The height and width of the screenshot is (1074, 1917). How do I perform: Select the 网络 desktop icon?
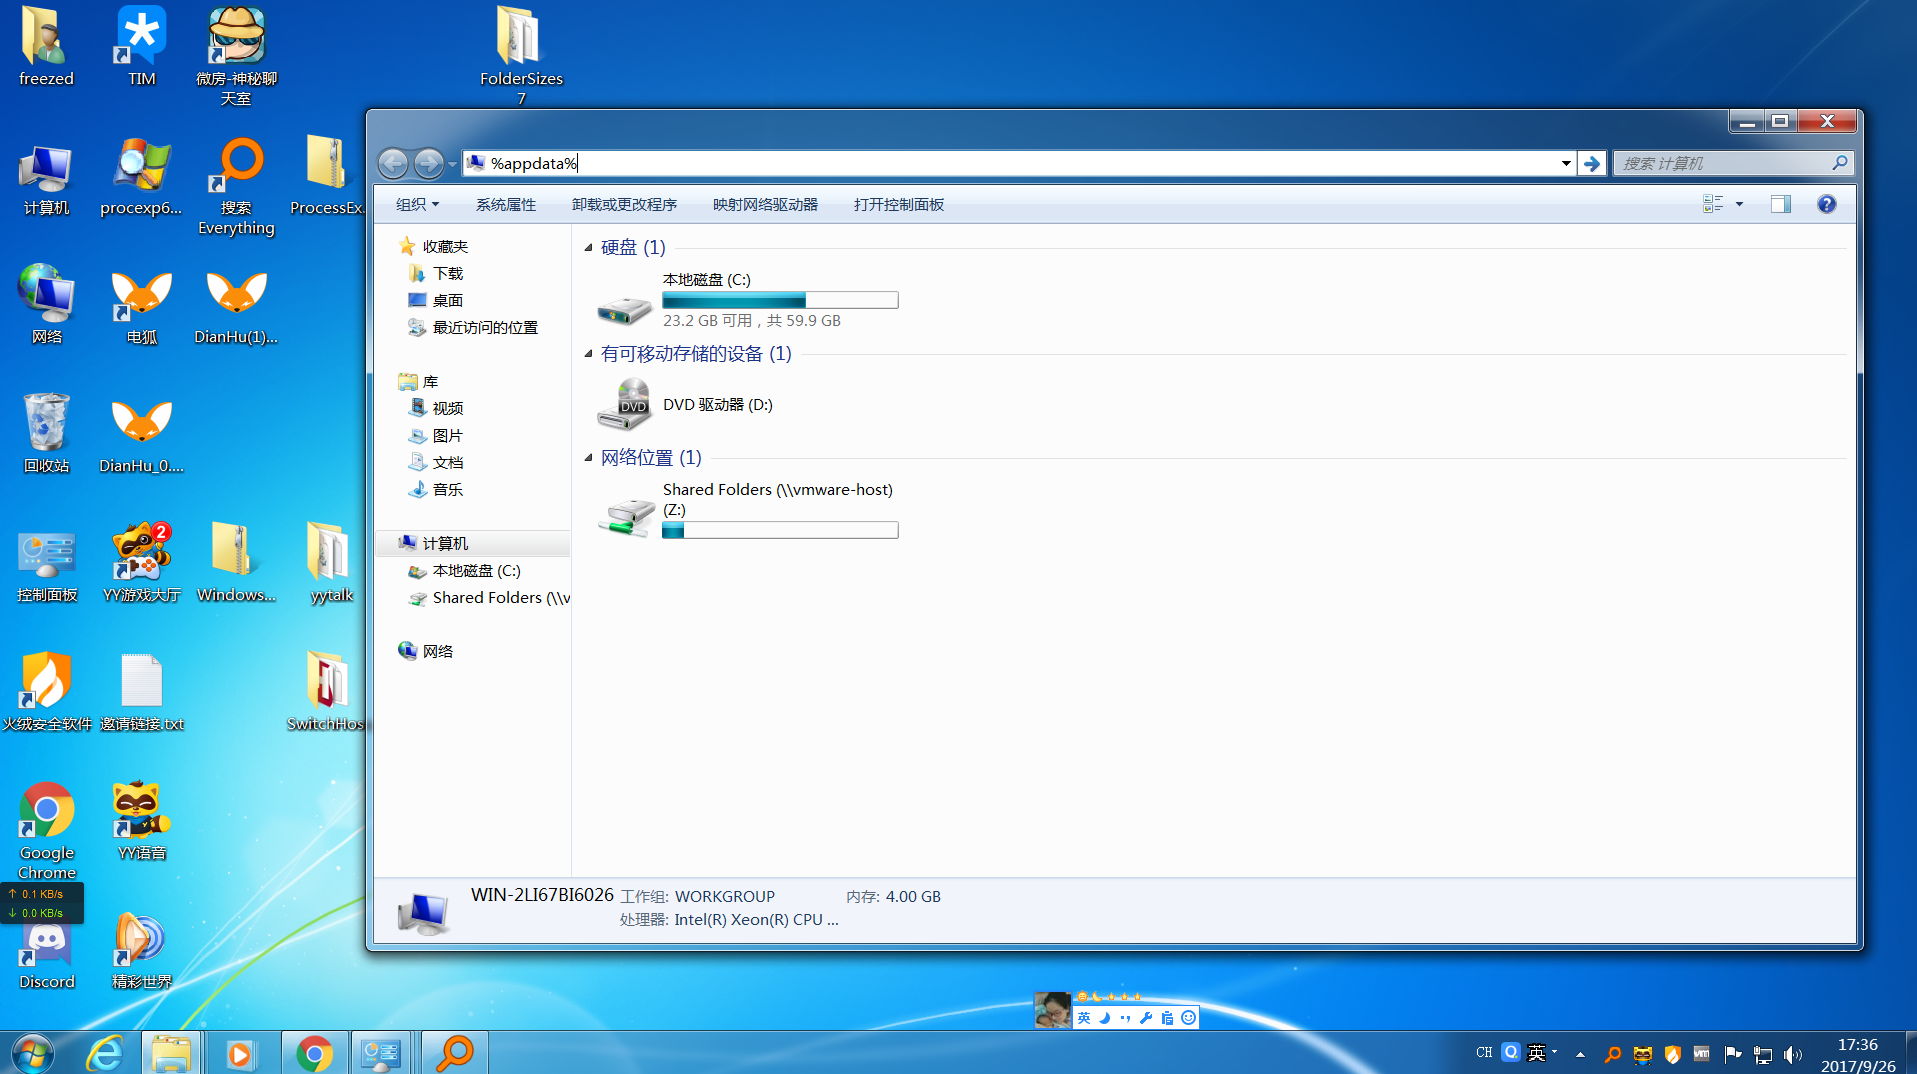coord(46,305)
